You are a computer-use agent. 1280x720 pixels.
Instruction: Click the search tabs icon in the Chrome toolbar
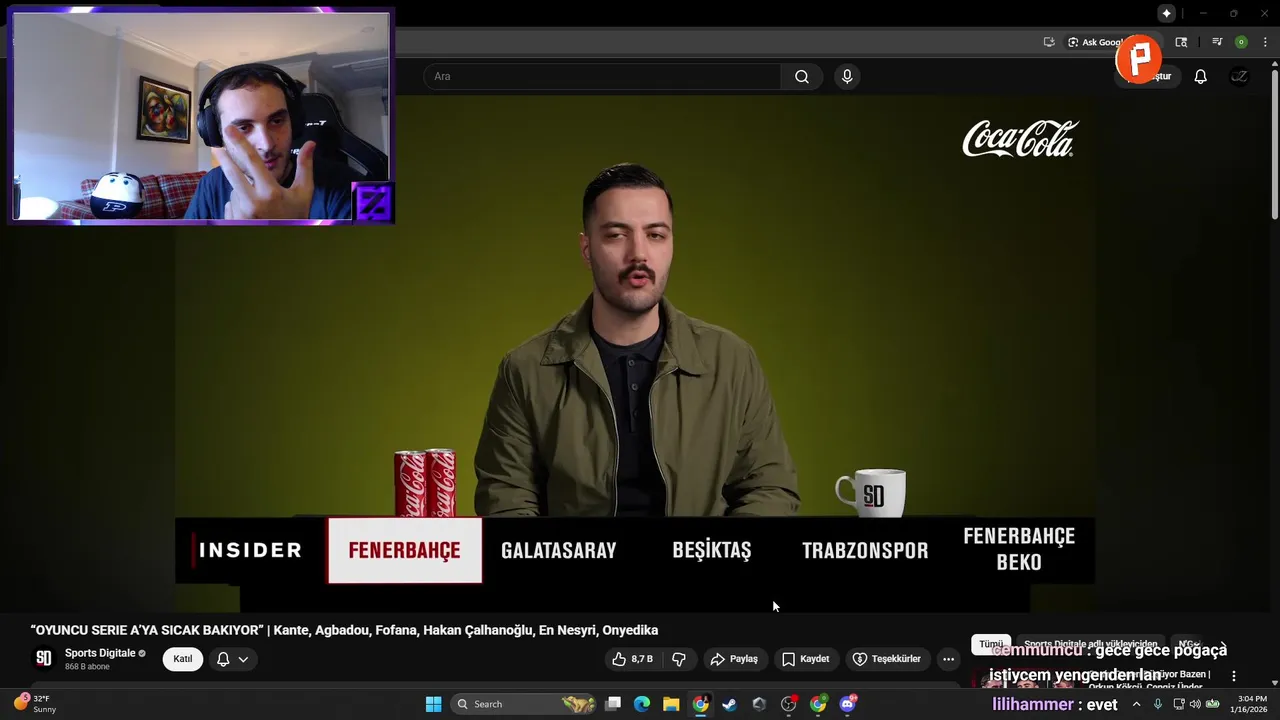click(x=1181, y=42)
